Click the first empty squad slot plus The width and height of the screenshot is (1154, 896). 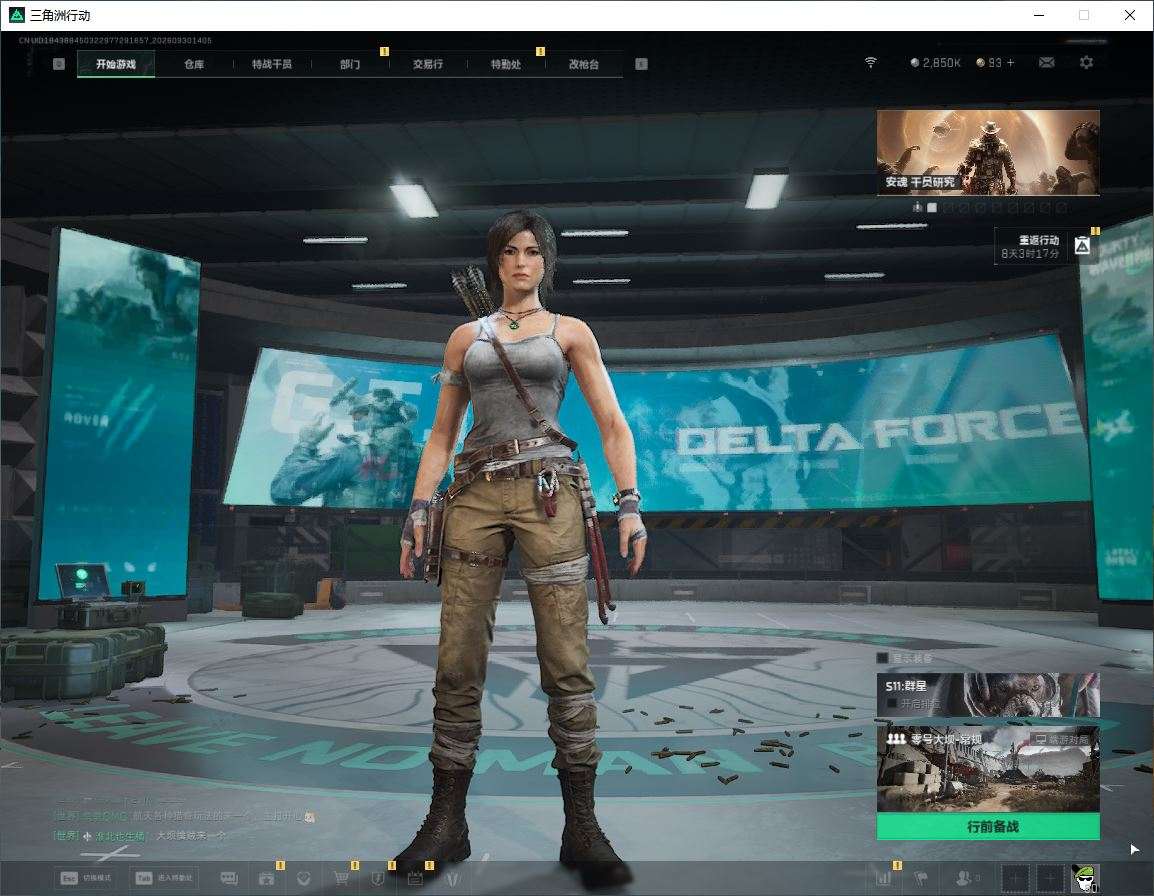(x=1016, y=878)
